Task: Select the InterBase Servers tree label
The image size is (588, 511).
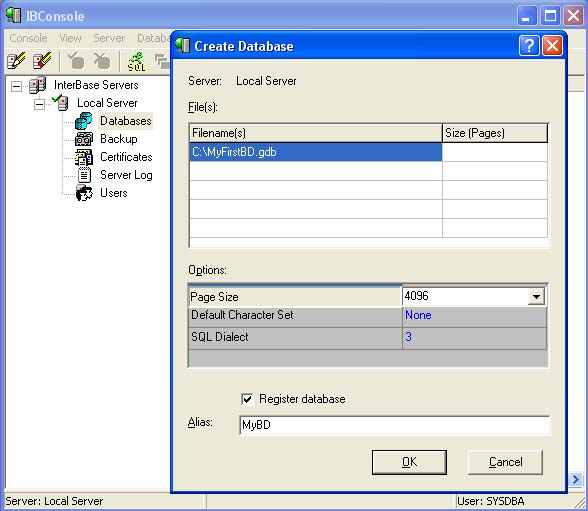Action: (96, 85)
